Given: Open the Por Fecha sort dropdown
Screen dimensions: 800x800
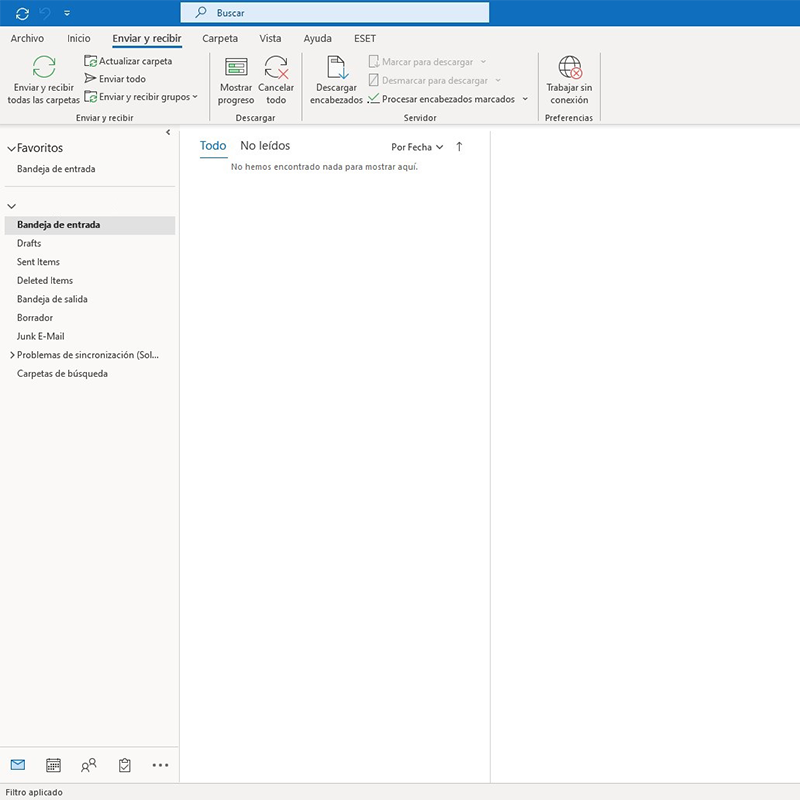Looking at the screenshot, I should [x=417, y=147].
